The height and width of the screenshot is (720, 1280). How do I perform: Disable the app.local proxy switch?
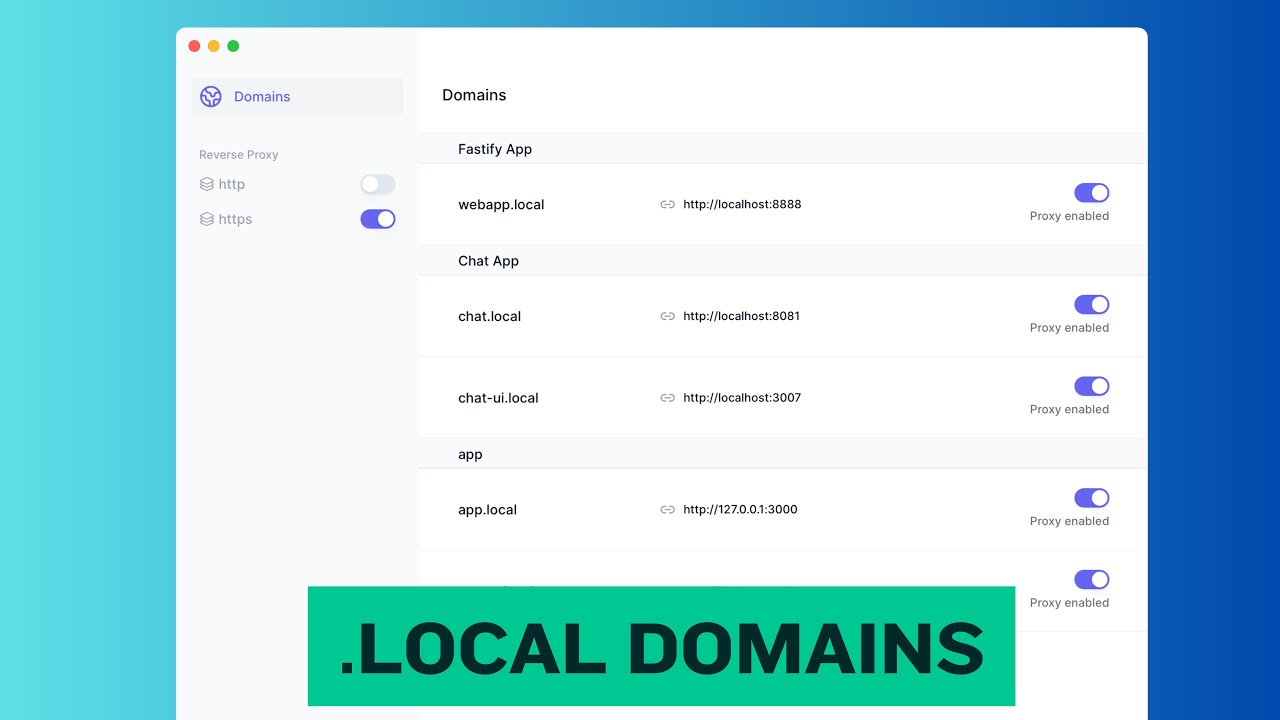click(1092, 498)
